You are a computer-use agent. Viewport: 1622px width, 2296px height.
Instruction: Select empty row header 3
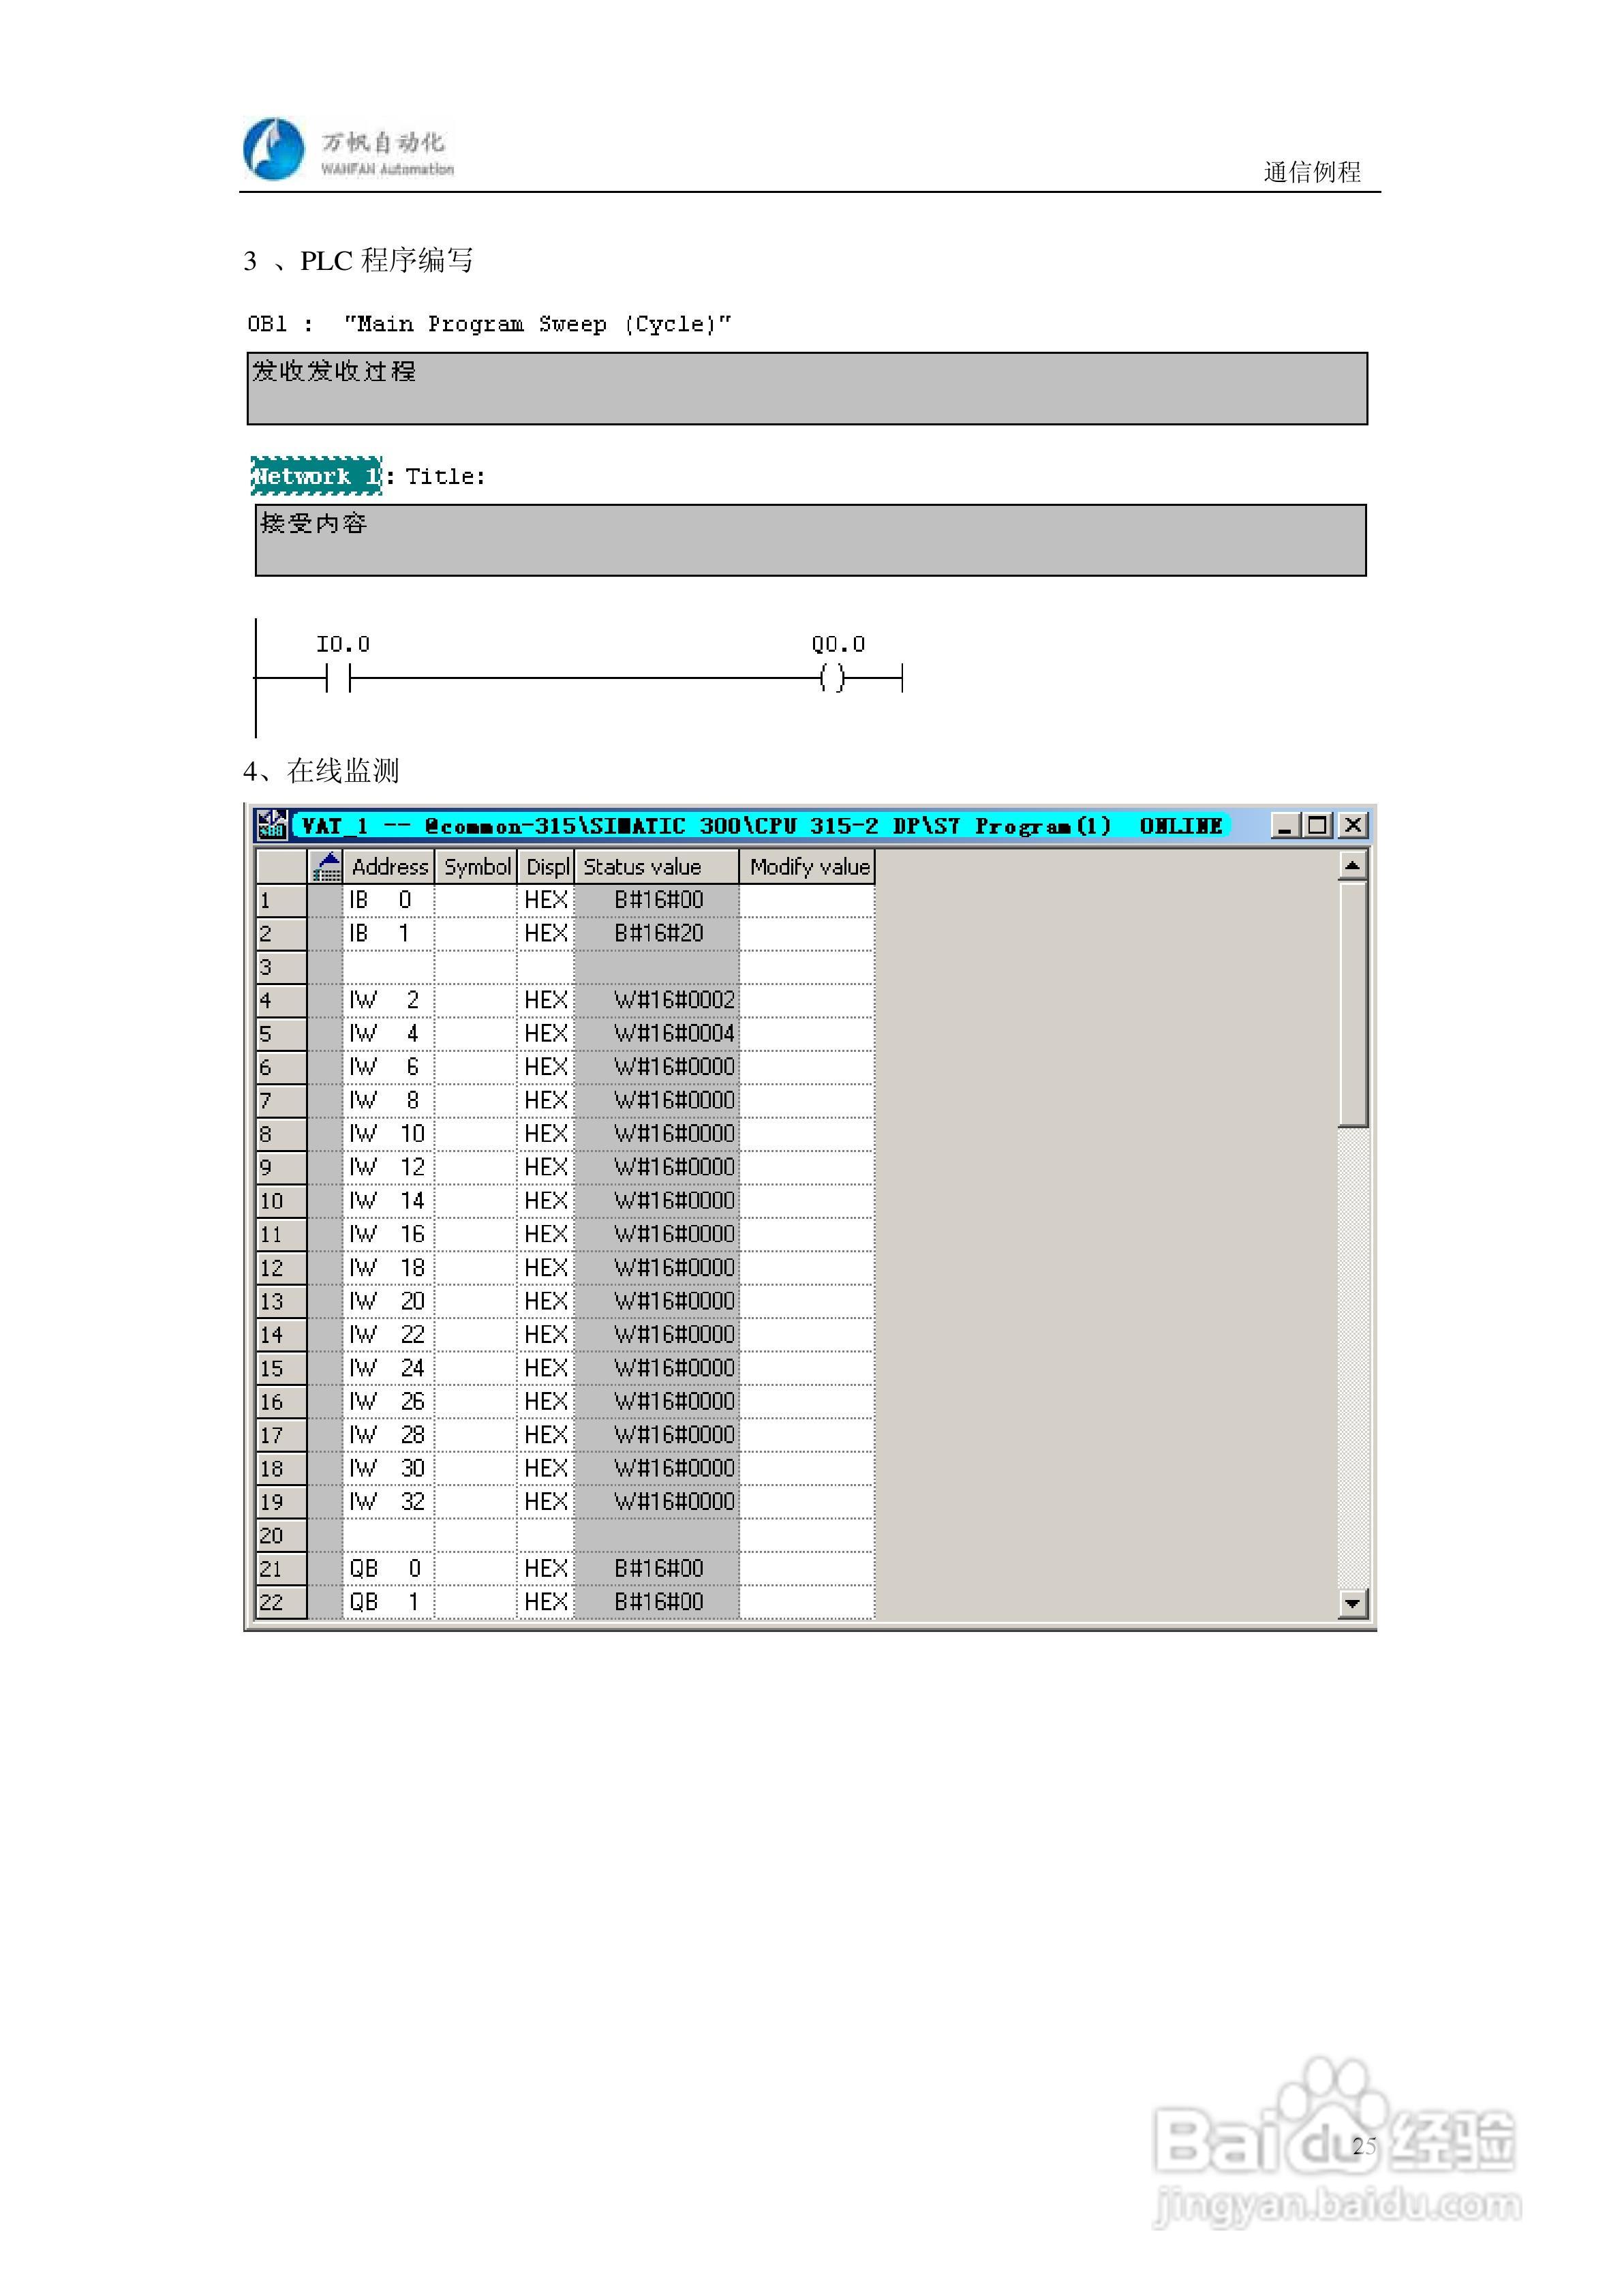pyautogui.click(x=281, y=967)
